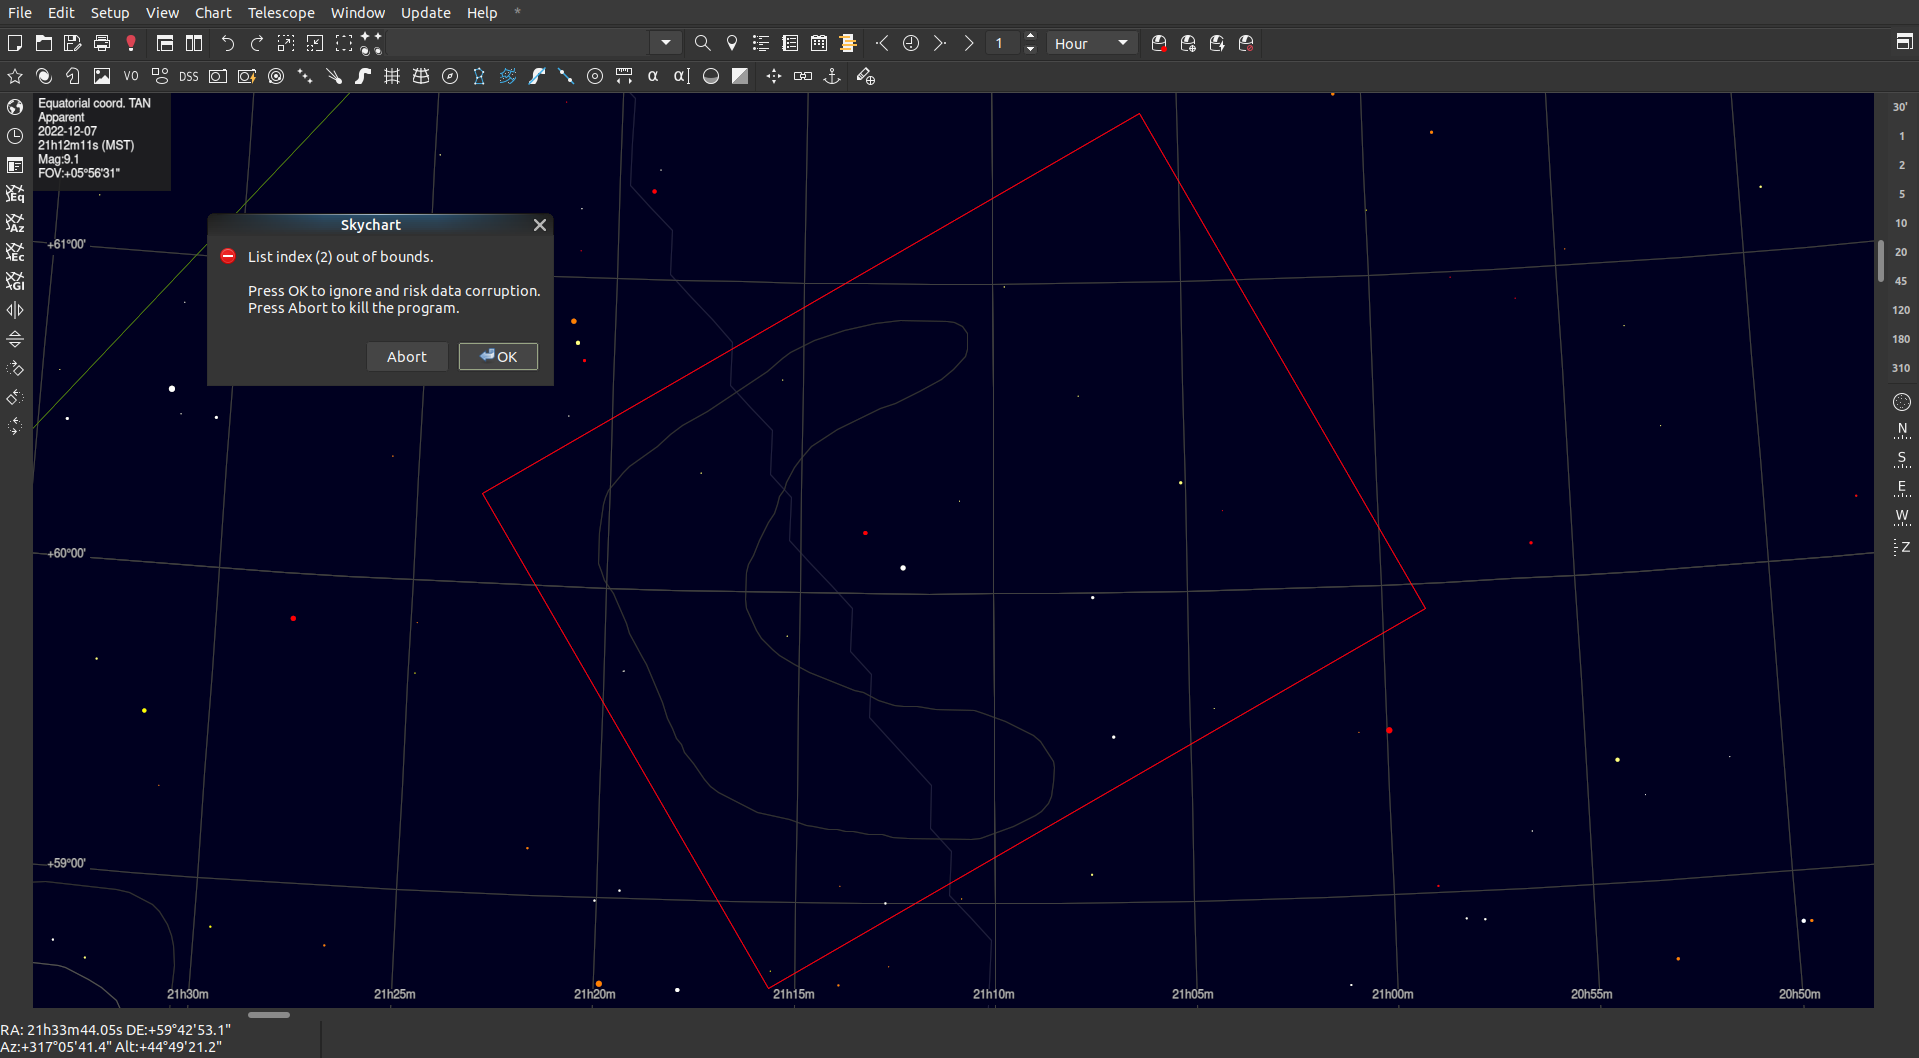
Task: Click the anchor icon in toolbar
Action: 832,77
